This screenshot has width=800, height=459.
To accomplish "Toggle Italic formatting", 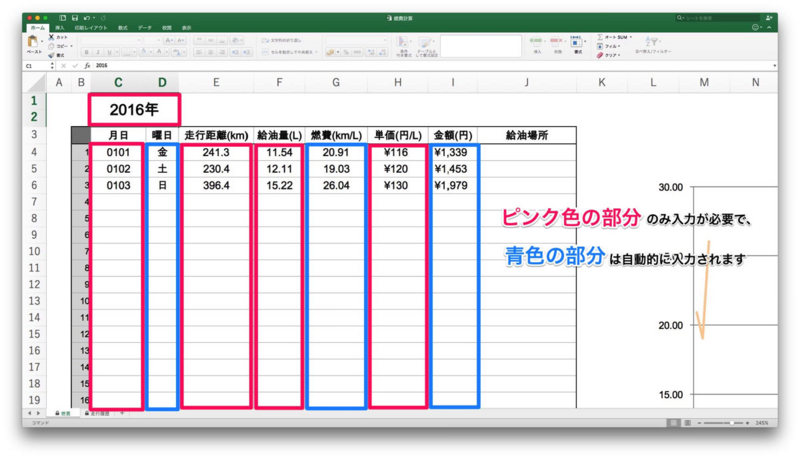I will 97,52.
